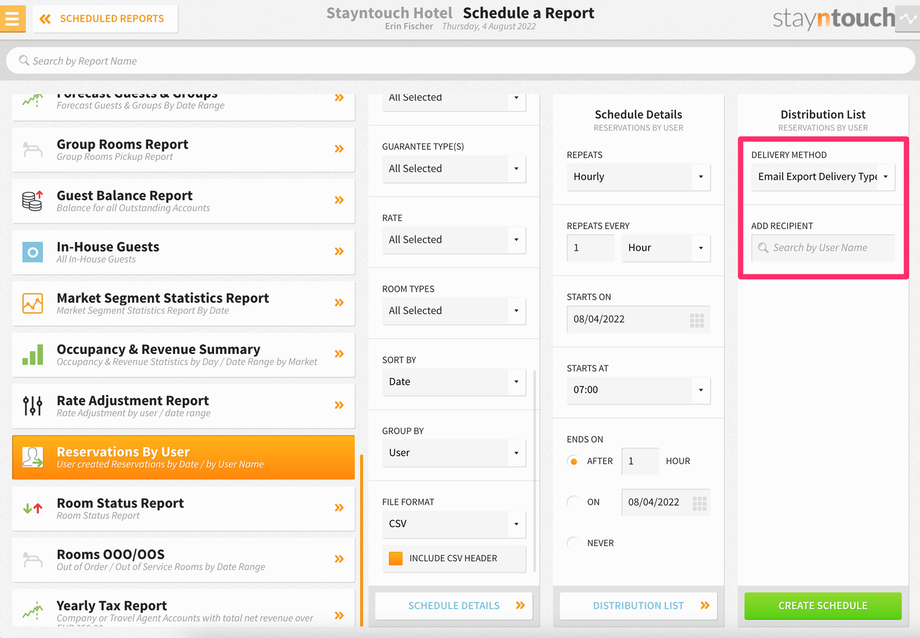The image size is (920, 638).
Task: Open Rooms OOO/OOS chevron arrow
Action: (339, 559)
